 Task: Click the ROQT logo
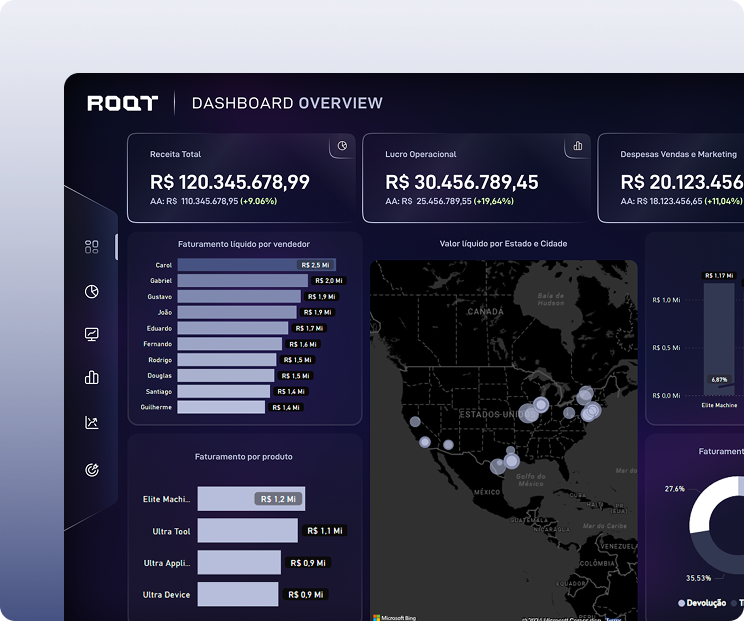[x=122, y=103]
